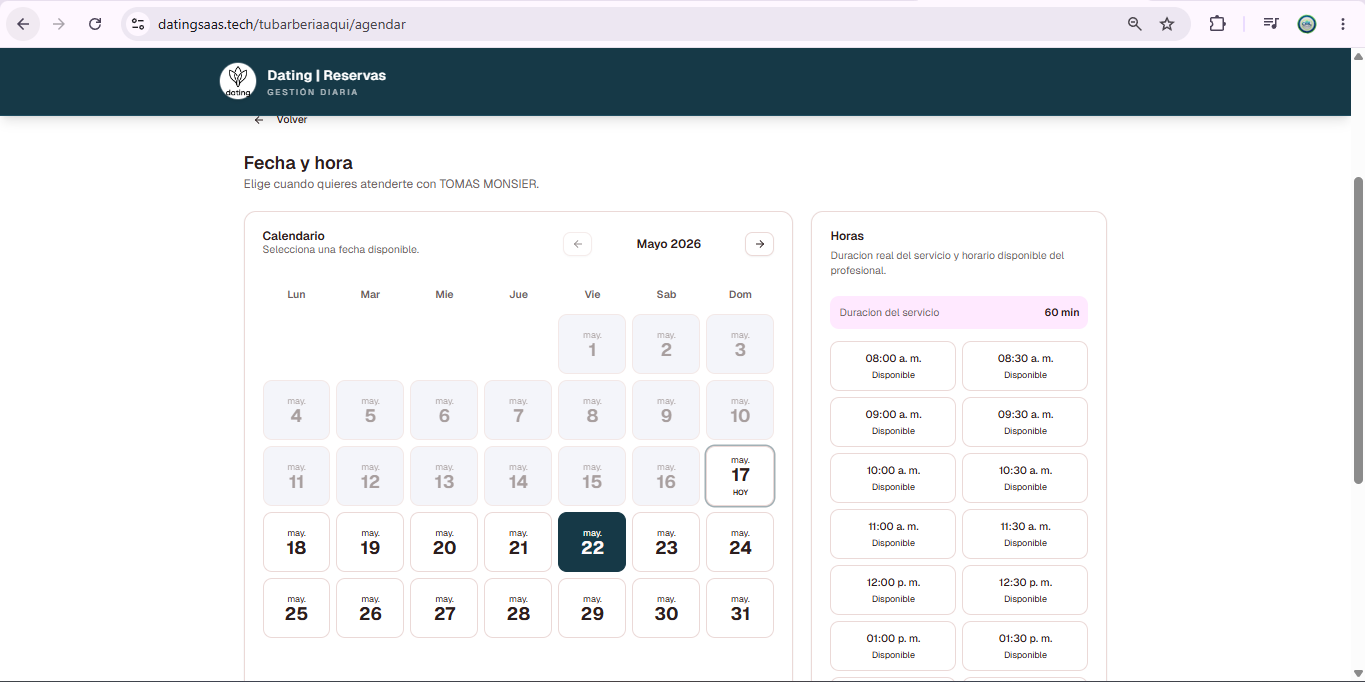Select the 12:30 p. m. time slot
Screen dimensions: 1365x682
point(1025,590)
